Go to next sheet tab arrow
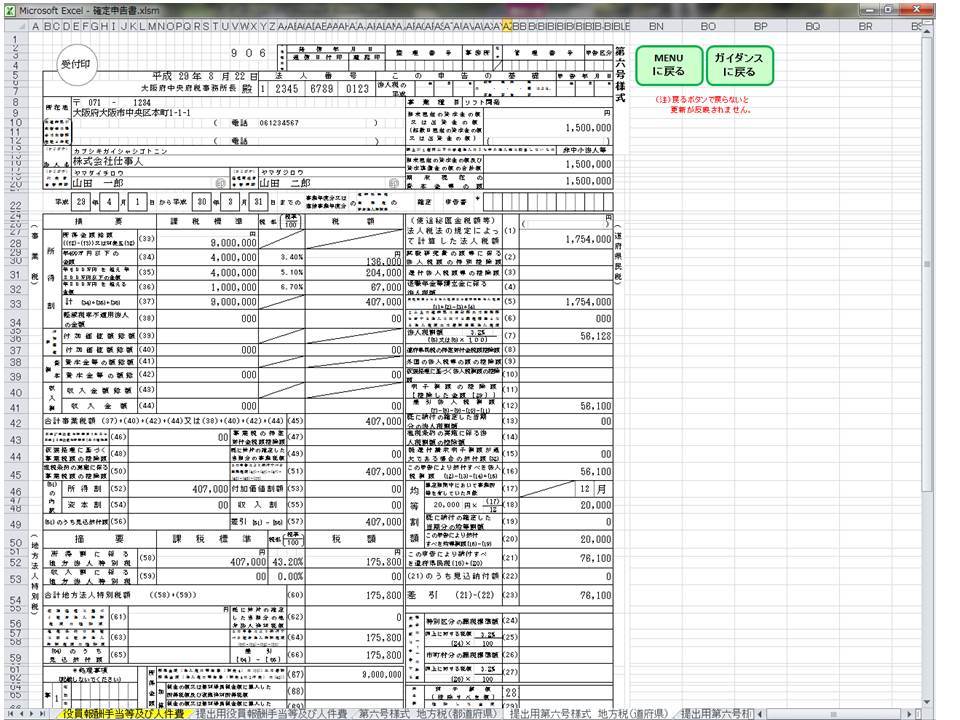Screen dimensions: 960x720 pos(32,713)
